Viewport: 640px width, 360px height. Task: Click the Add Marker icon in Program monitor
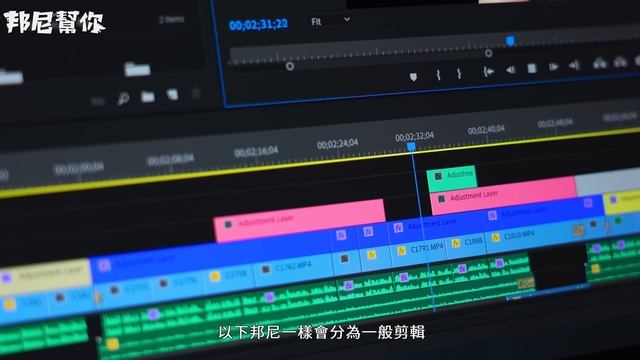click(x=413, y=77)
